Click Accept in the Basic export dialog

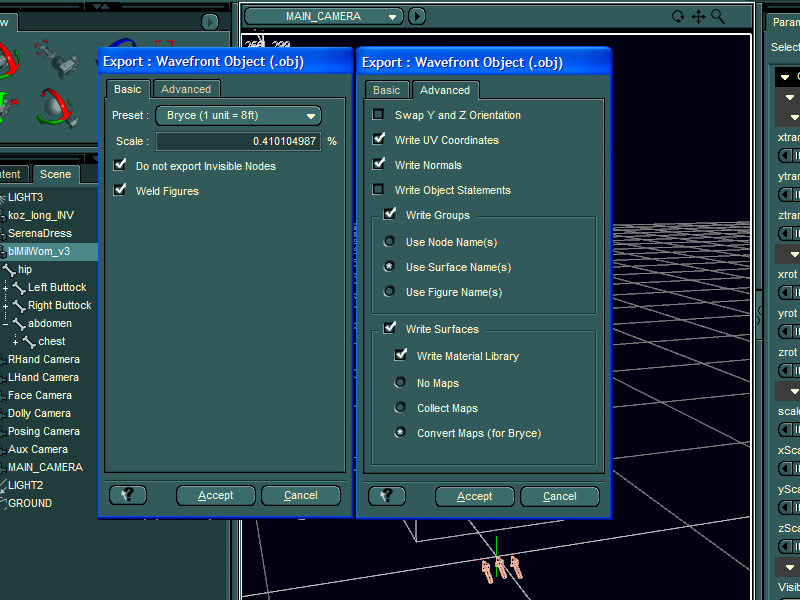(216, 495)
